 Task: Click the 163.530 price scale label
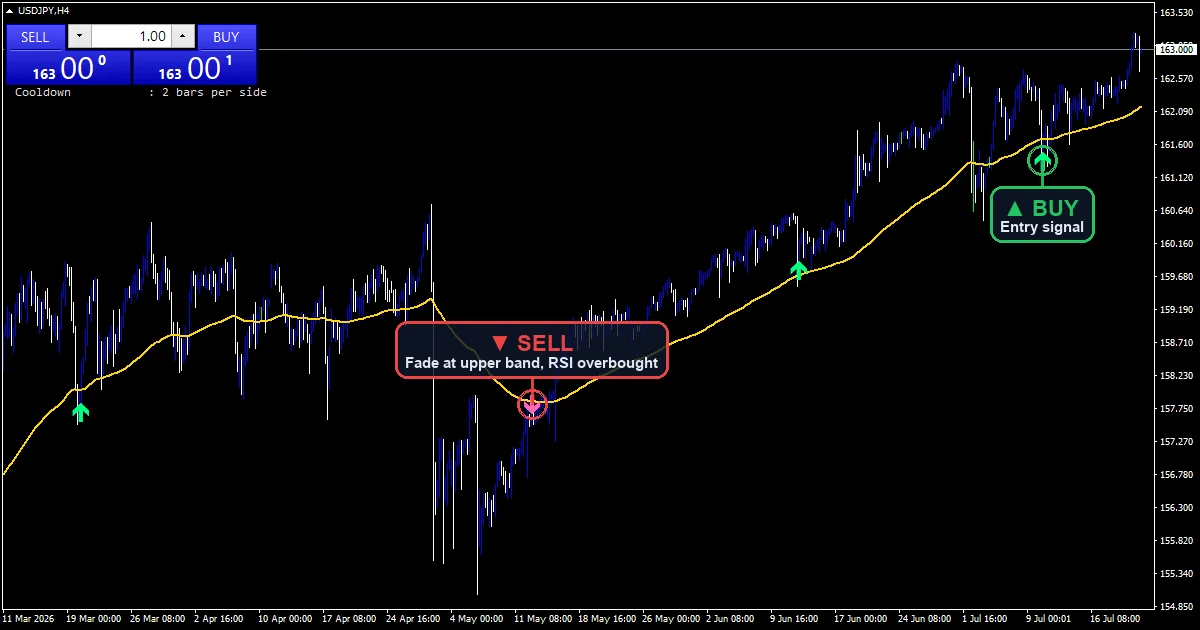(1175, 13)
